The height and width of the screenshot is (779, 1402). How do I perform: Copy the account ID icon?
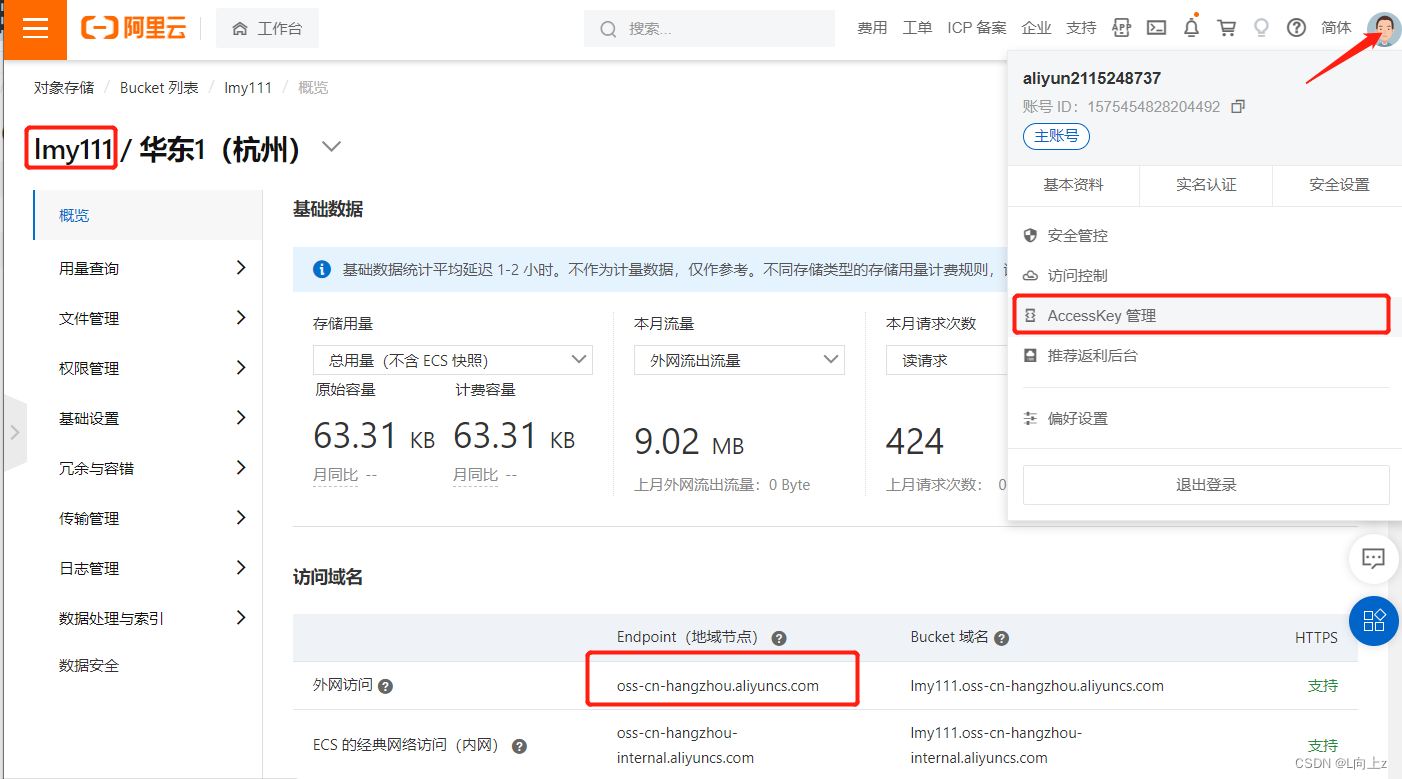click(1237, 106)
